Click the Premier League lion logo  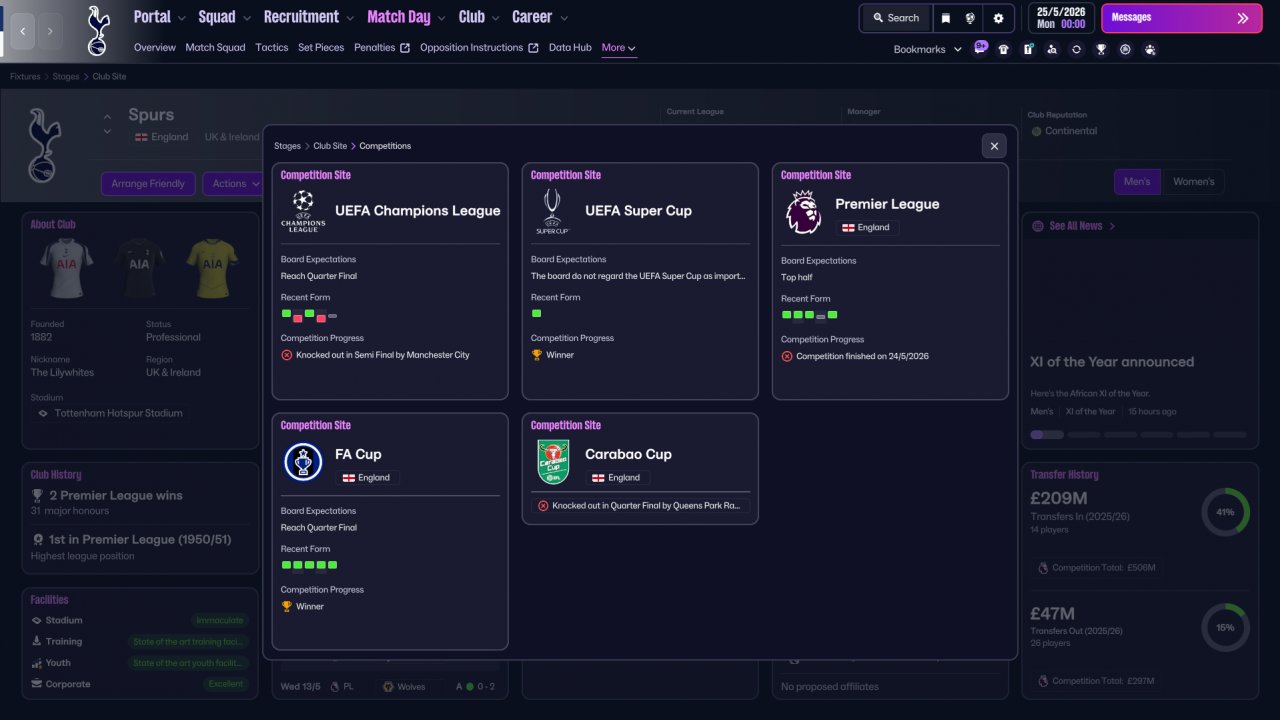(x=803, y=212)
